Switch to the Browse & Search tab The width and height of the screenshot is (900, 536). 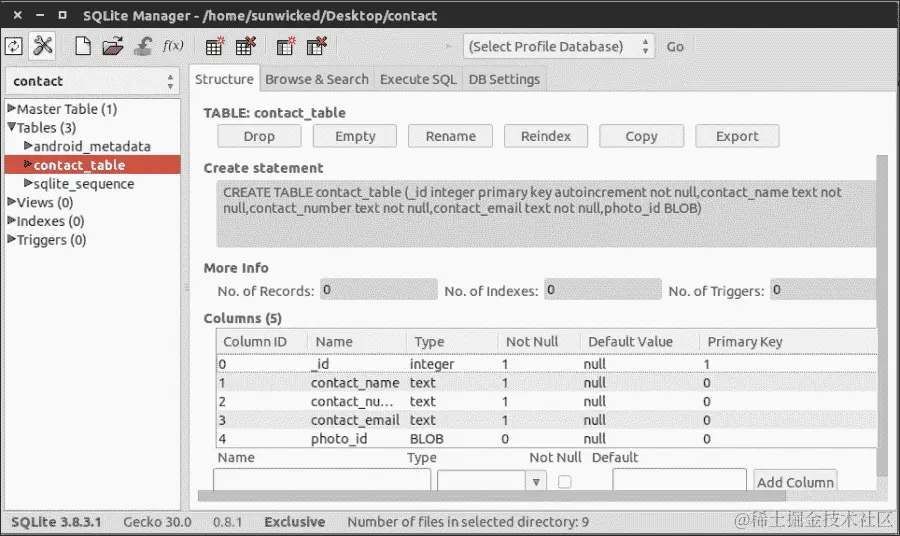click(x=317, y=79)
